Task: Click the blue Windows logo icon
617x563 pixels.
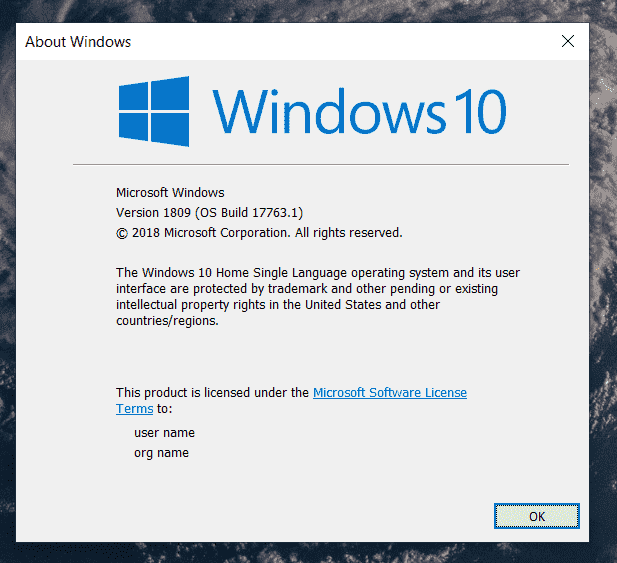Action: [154, 111]
